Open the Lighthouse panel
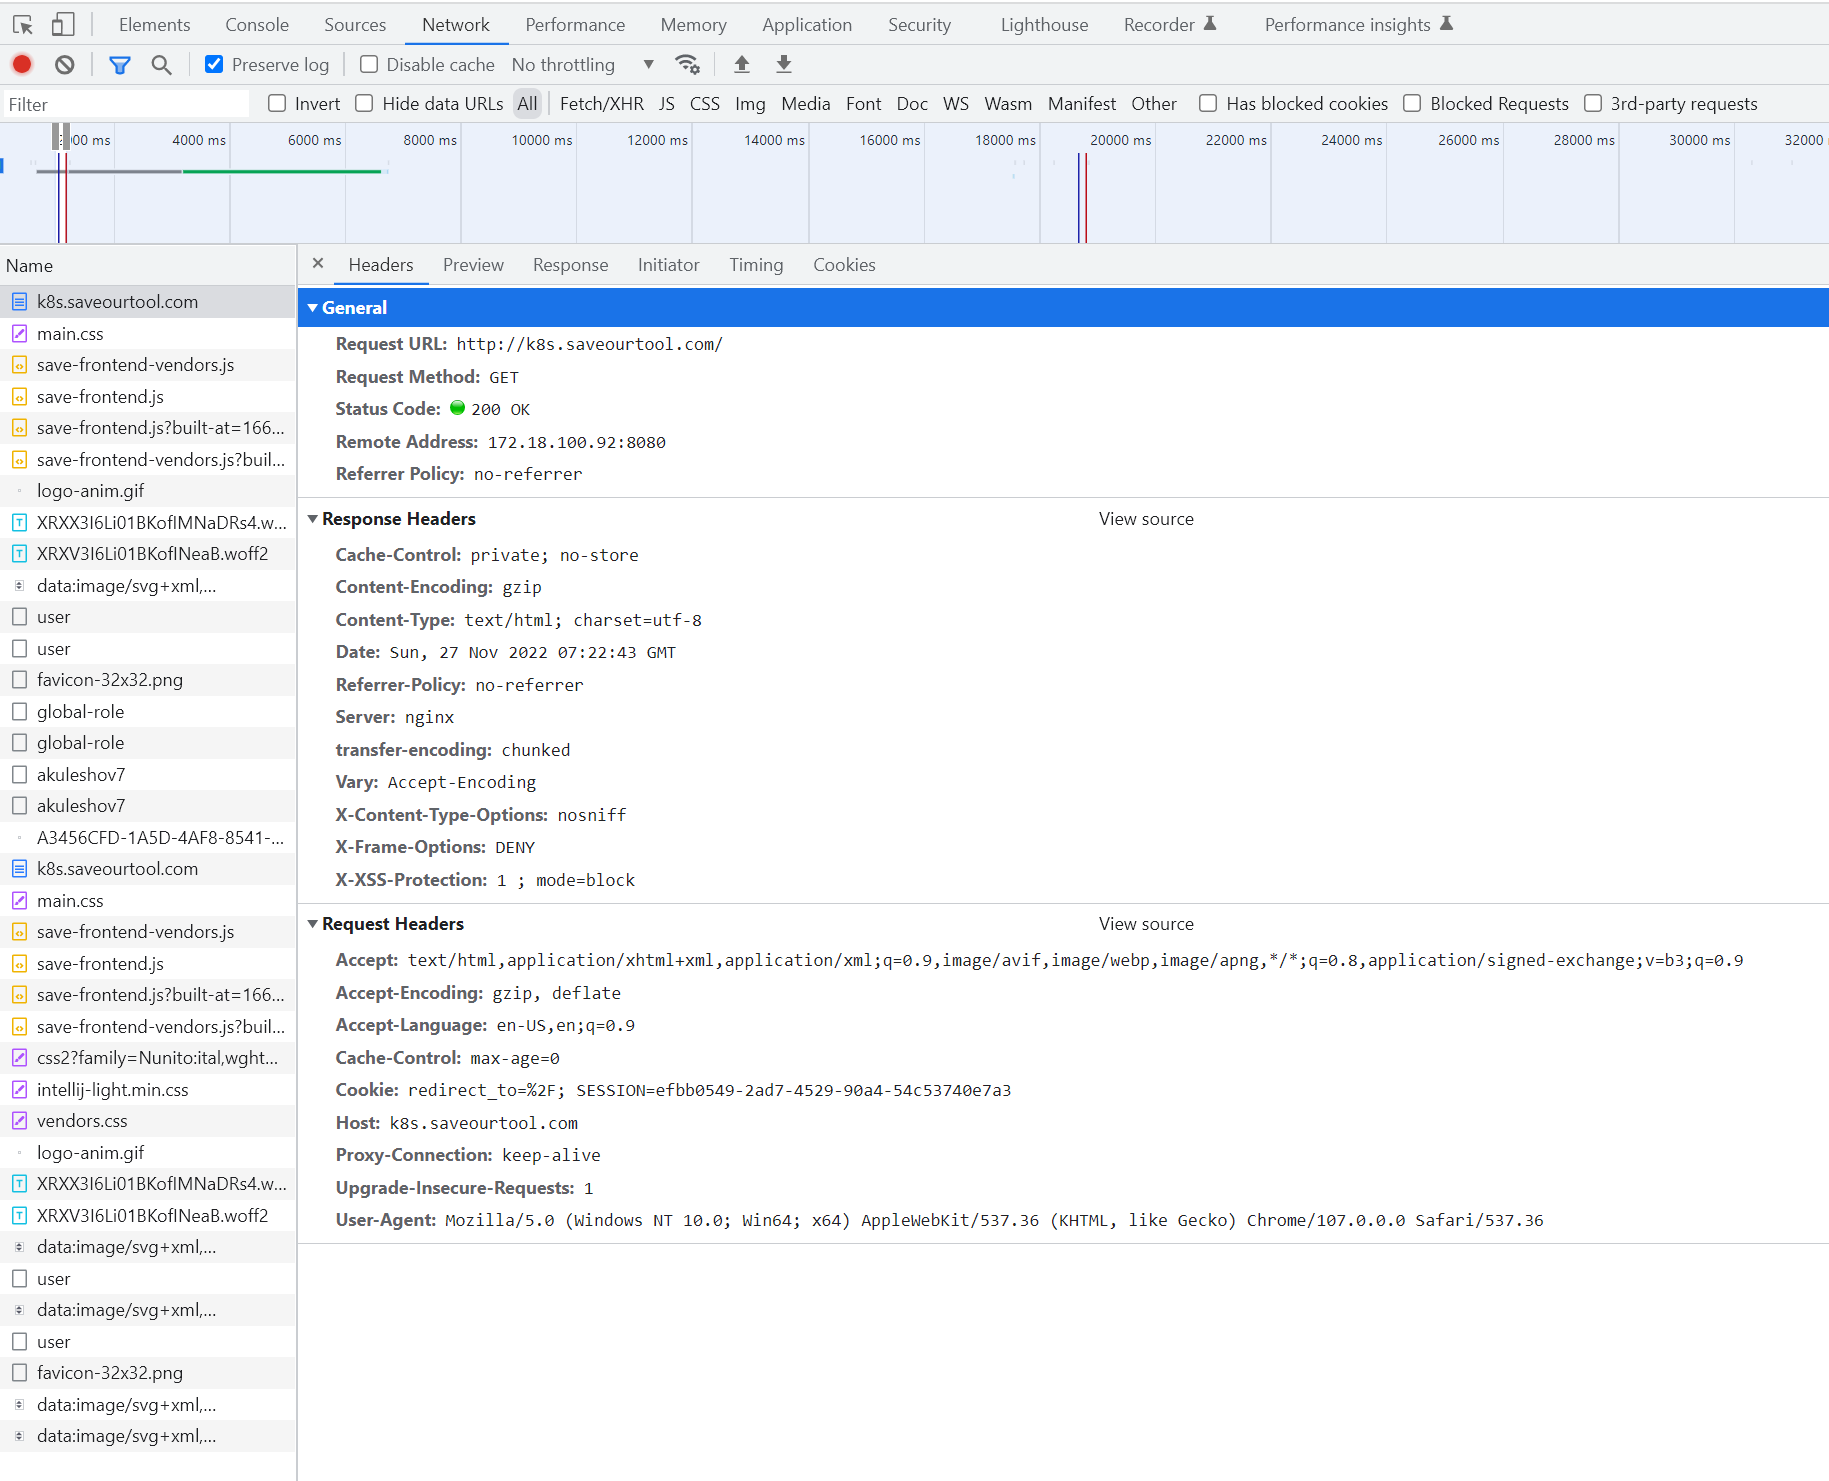Screen dimensions: 1829x1481 pos(1043,23)
